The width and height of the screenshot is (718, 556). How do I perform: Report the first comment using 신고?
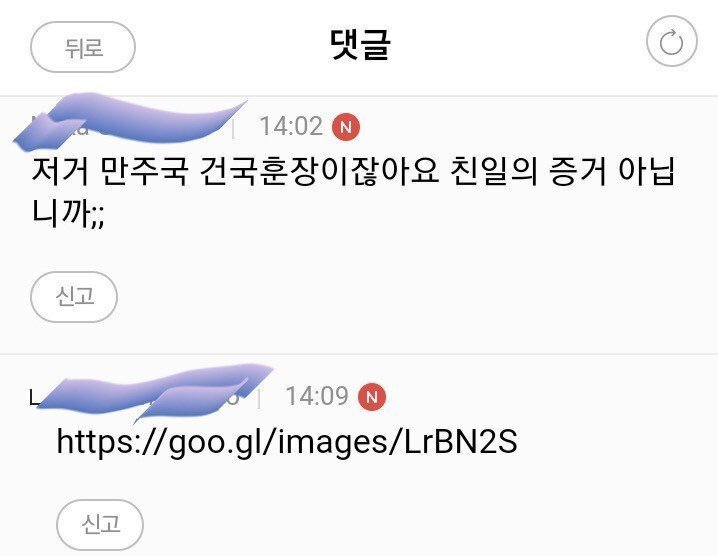[74, 297]
